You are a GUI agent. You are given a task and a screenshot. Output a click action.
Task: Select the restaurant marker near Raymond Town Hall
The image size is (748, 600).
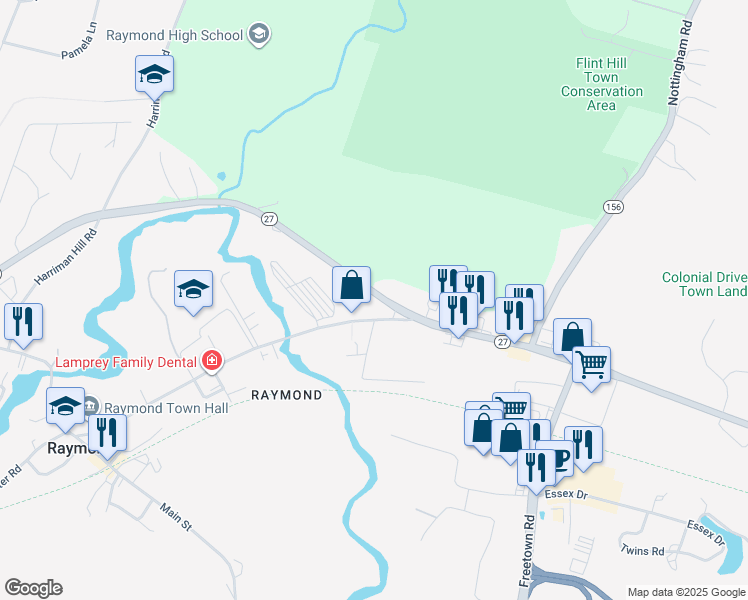[107, 434]
